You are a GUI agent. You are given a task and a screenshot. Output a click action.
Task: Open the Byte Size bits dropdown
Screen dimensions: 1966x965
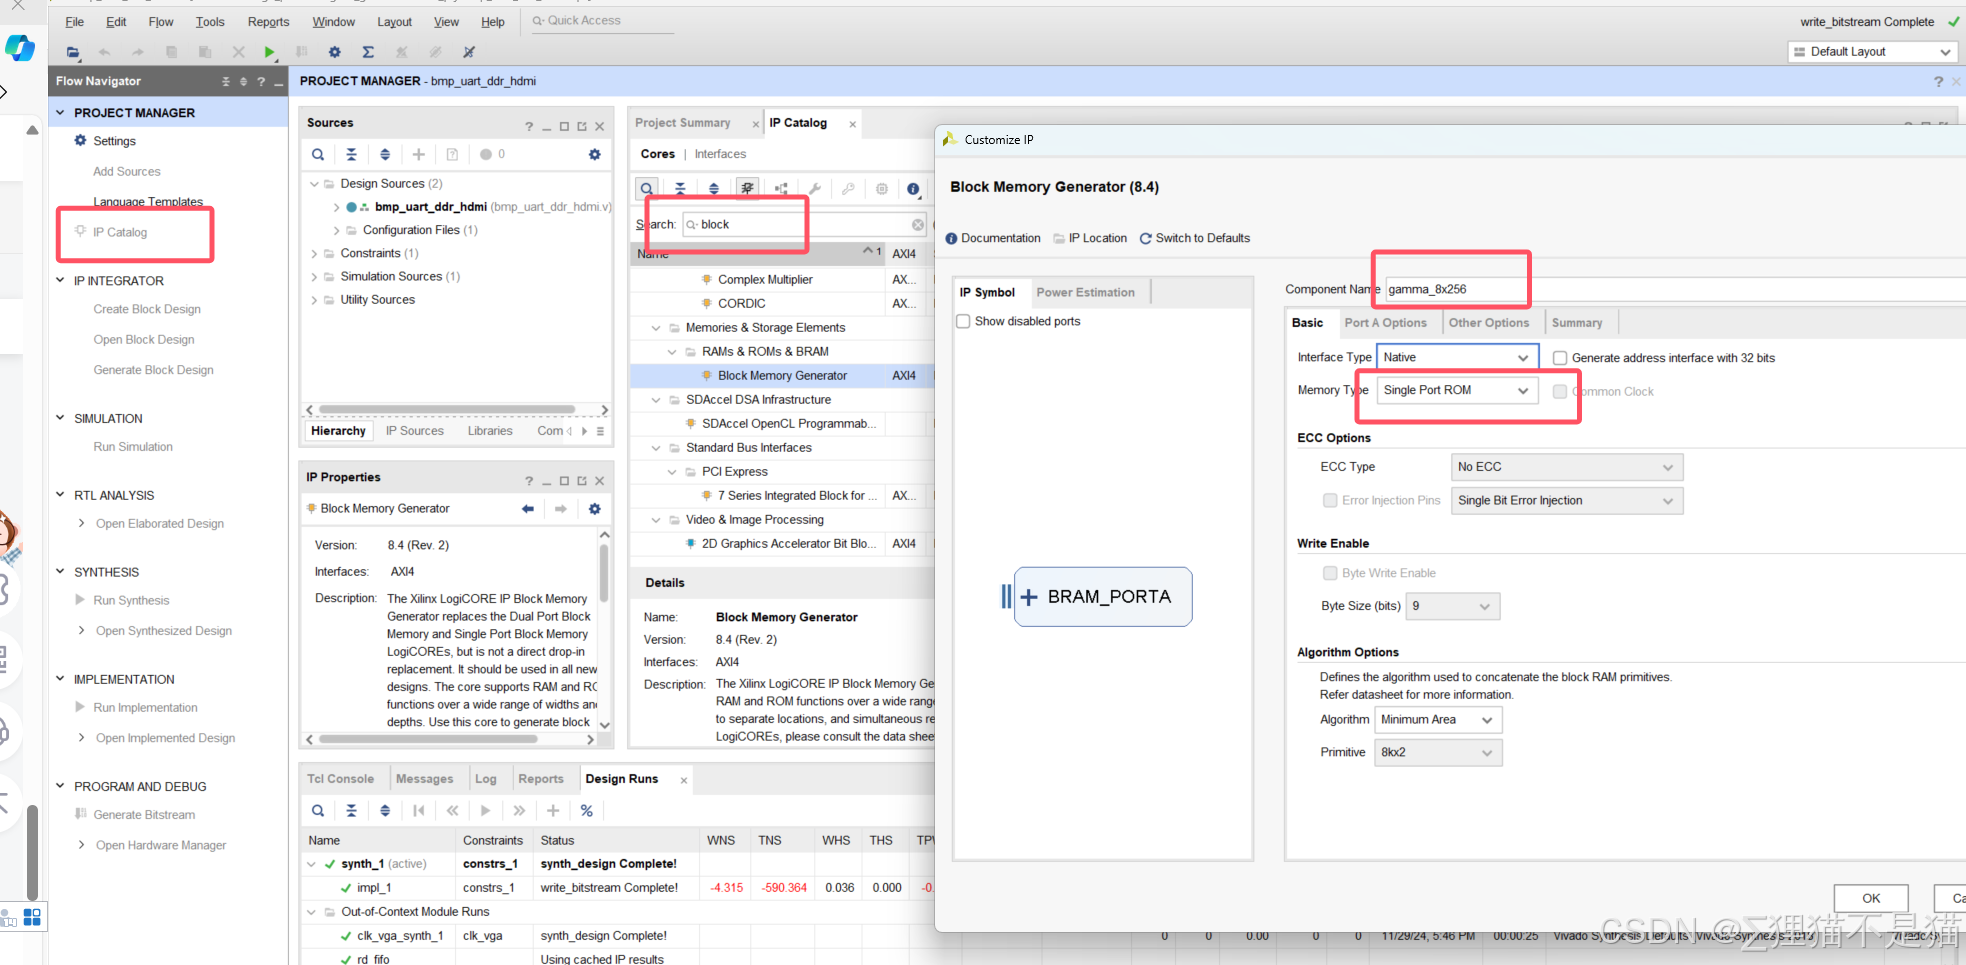[1453, 606]
